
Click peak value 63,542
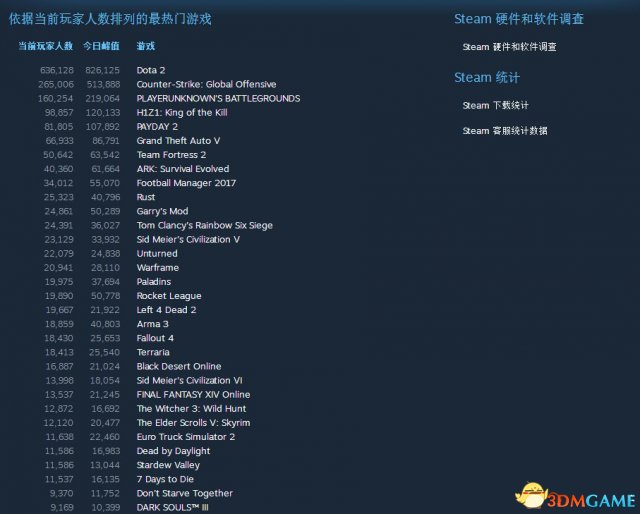pos(104,155)
